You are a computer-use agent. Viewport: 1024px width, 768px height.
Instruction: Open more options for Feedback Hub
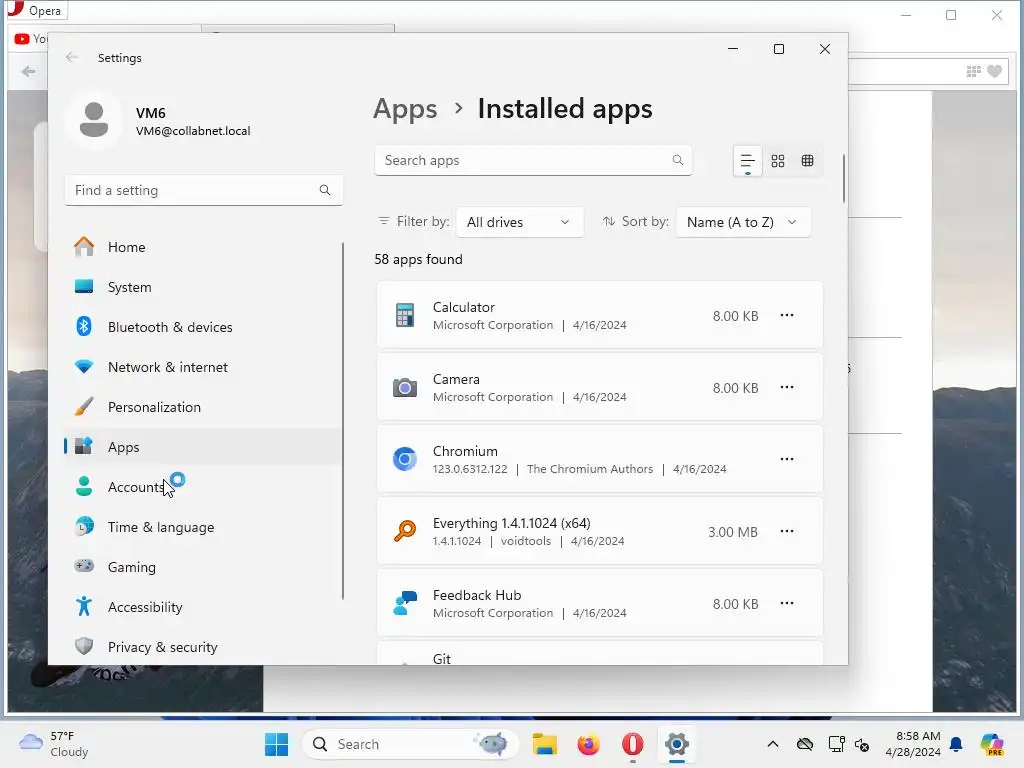click(x=787, y=603)
